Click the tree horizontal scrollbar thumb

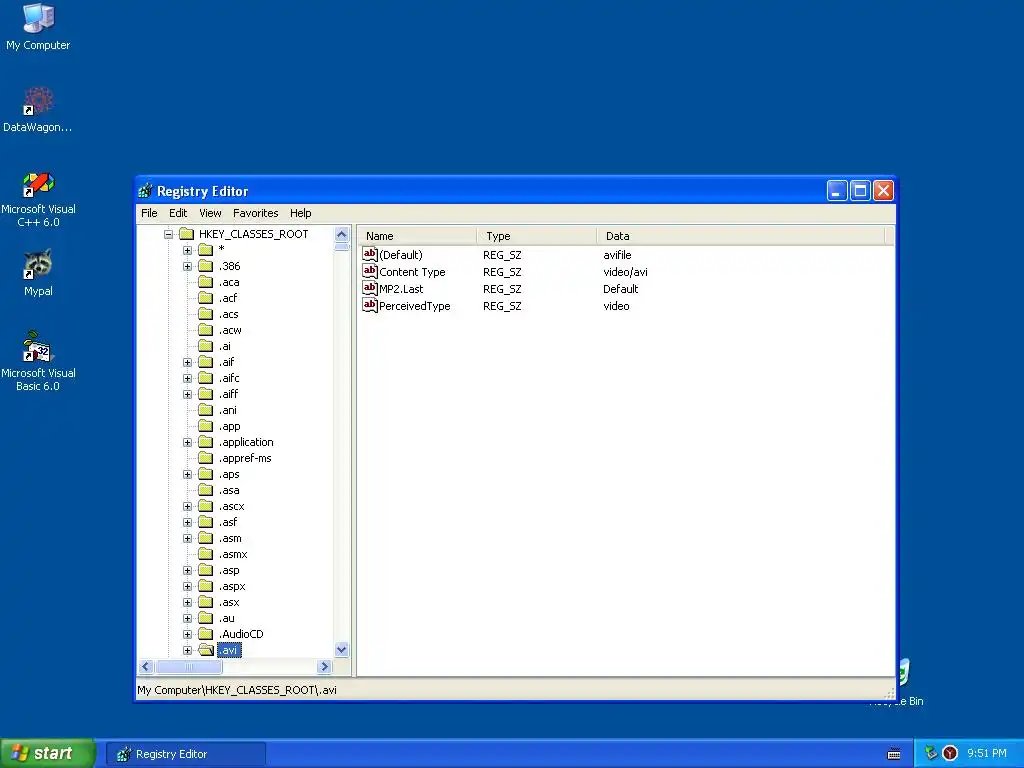[189, 667]
